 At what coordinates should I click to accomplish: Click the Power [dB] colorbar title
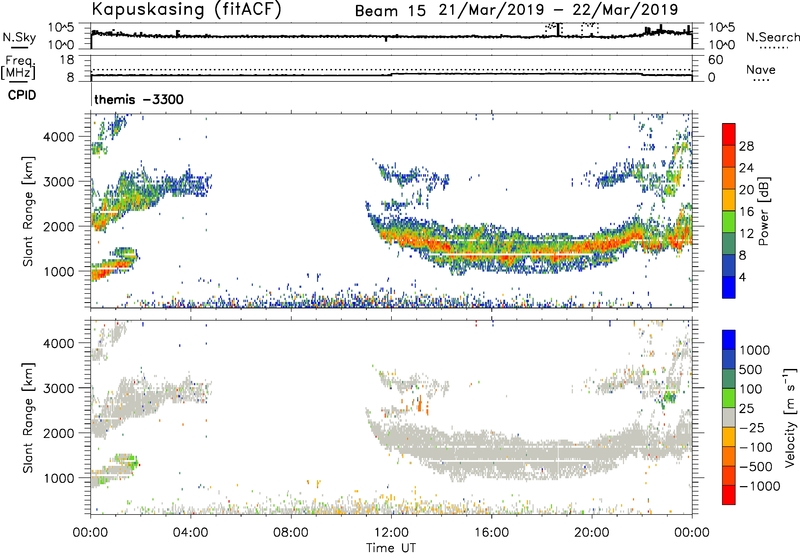[763, 211]
